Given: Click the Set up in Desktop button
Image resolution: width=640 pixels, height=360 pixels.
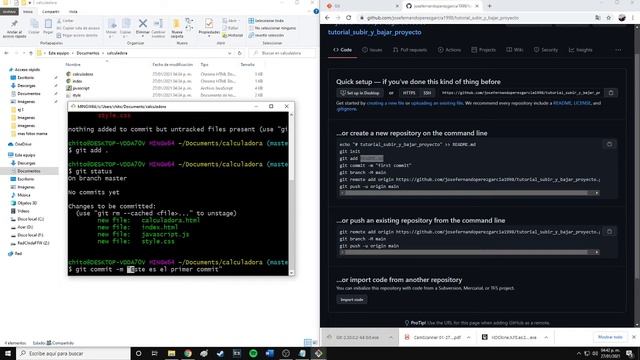Looking at the screenshot, I should [360, 93].
